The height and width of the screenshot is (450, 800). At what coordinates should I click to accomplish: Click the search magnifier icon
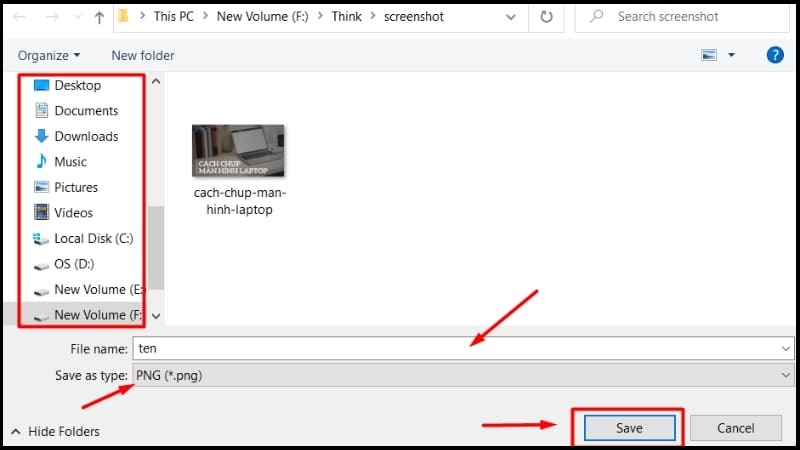(596, 16)
